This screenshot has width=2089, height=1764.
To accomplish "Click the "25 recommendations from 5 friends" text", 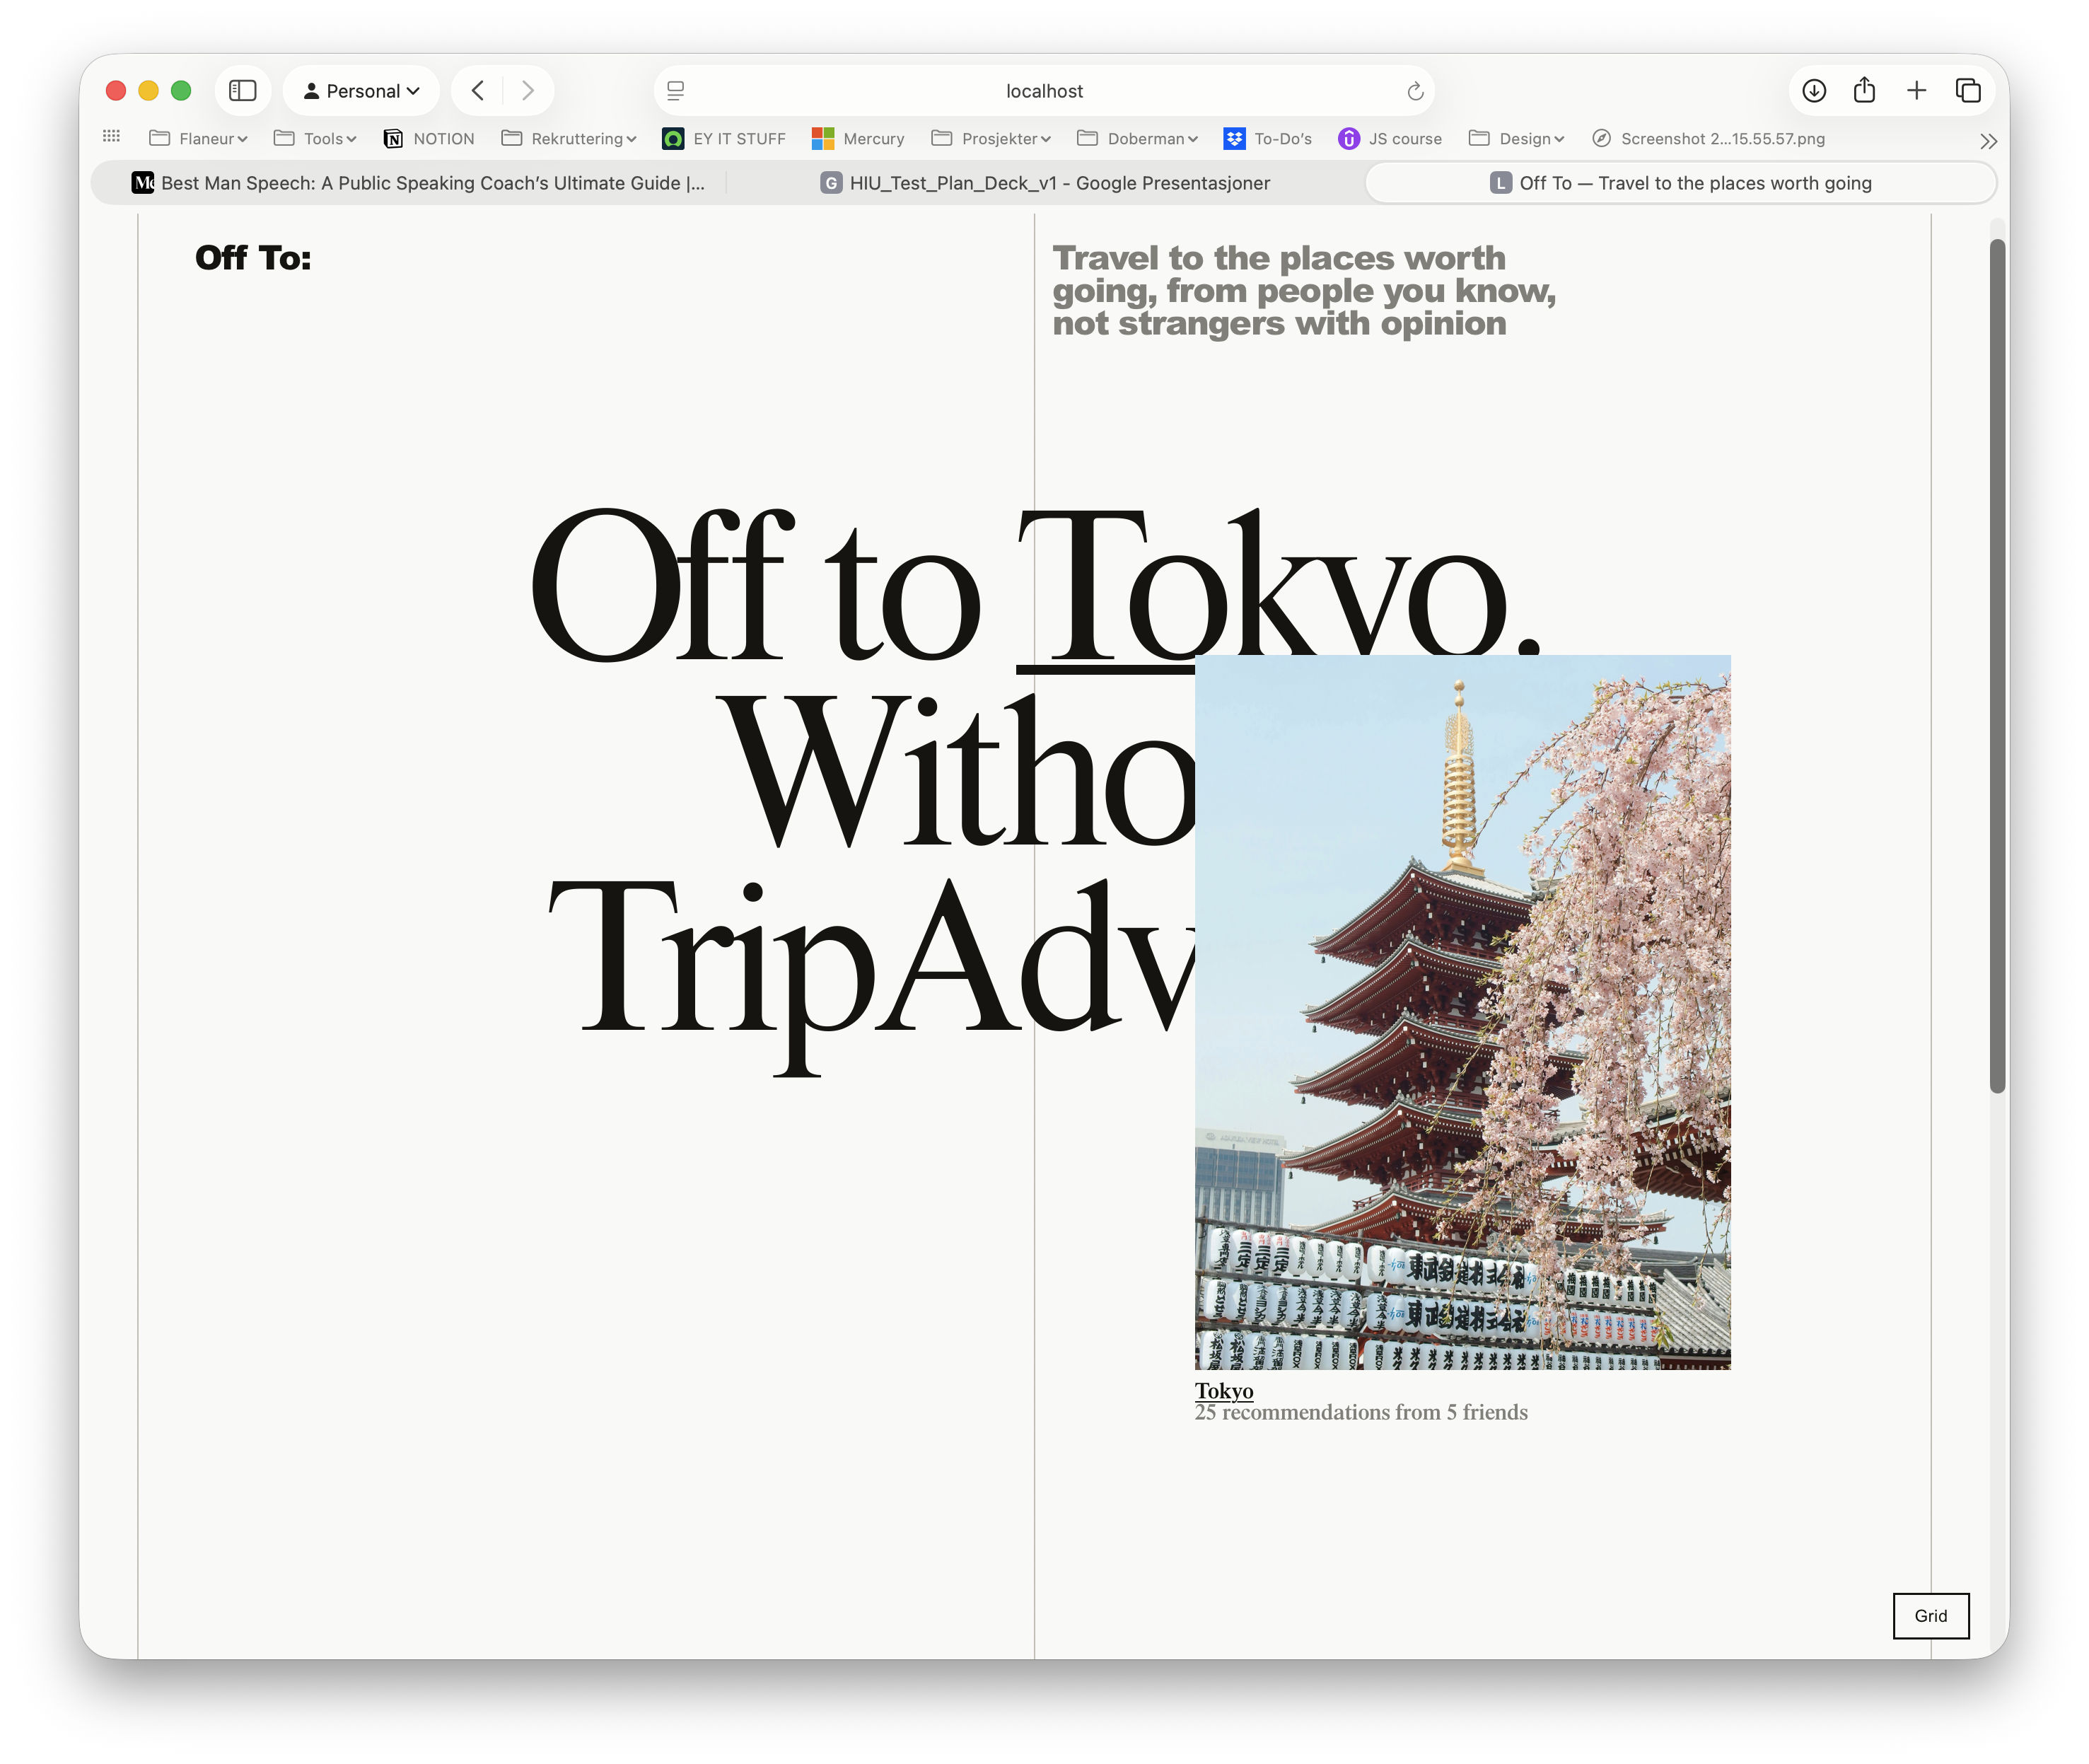I will click(x=1361, y=1412).
